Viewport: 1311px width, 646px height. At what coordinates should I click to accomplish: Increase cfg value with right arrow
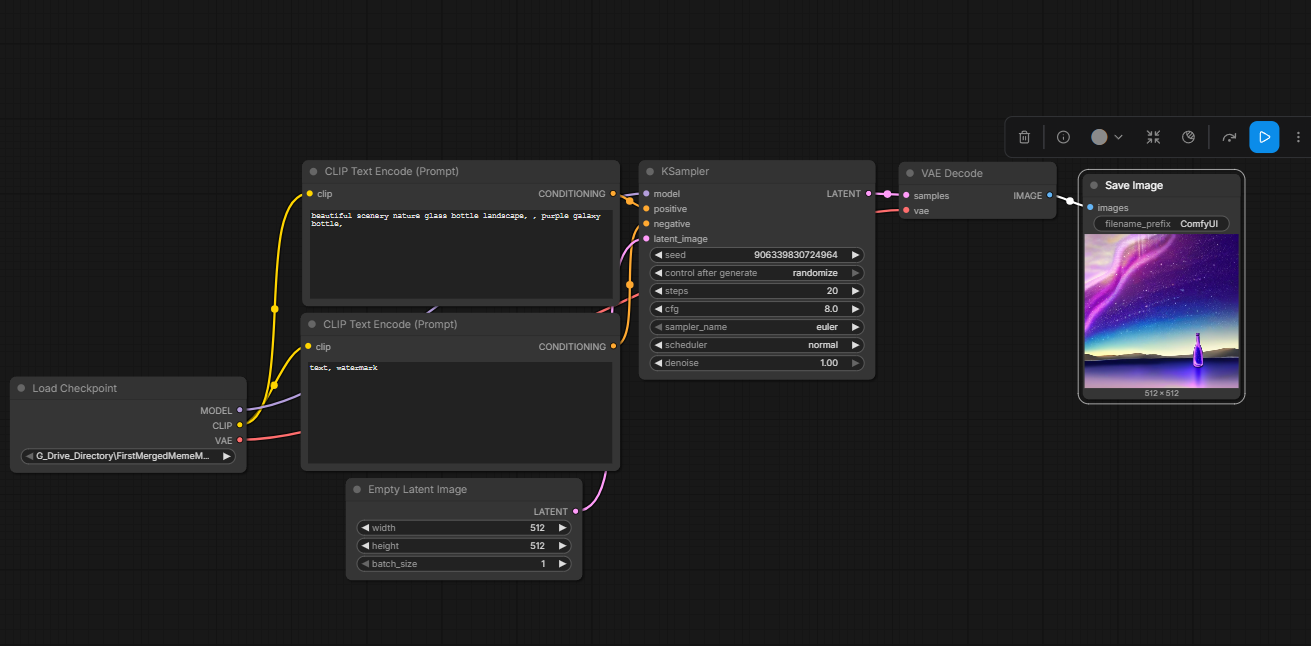[x=855, y=309]
